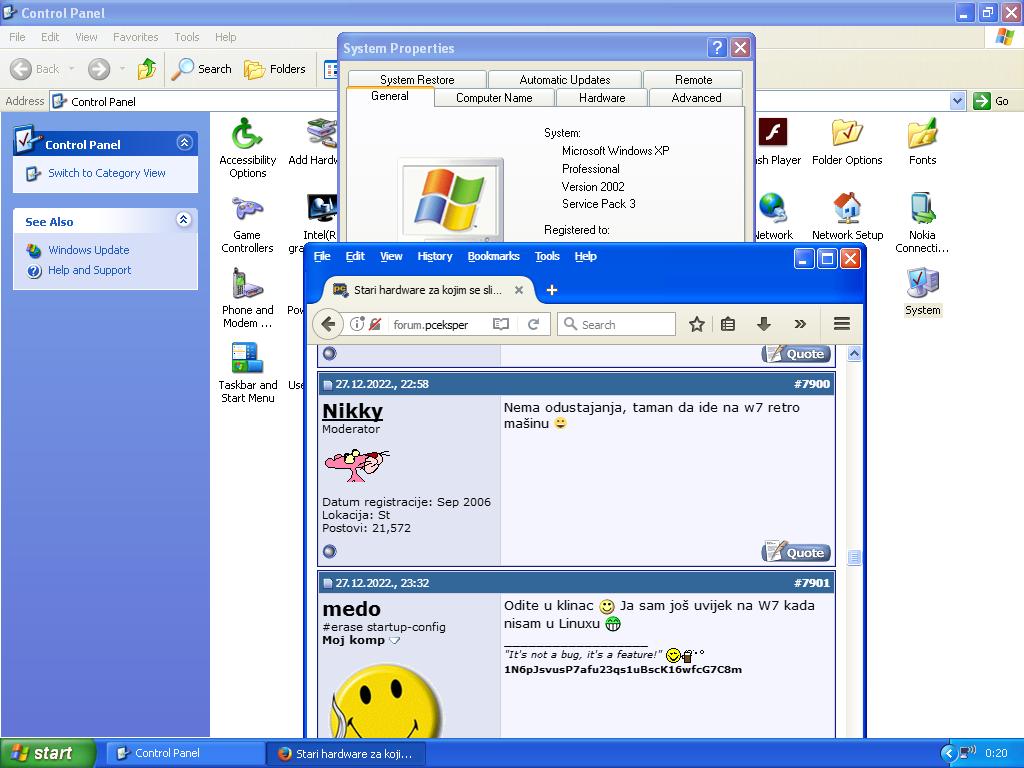Open Firefox Bookmarks menu
This screenshot has height=768, width=1024.
(x=494, y=256)
